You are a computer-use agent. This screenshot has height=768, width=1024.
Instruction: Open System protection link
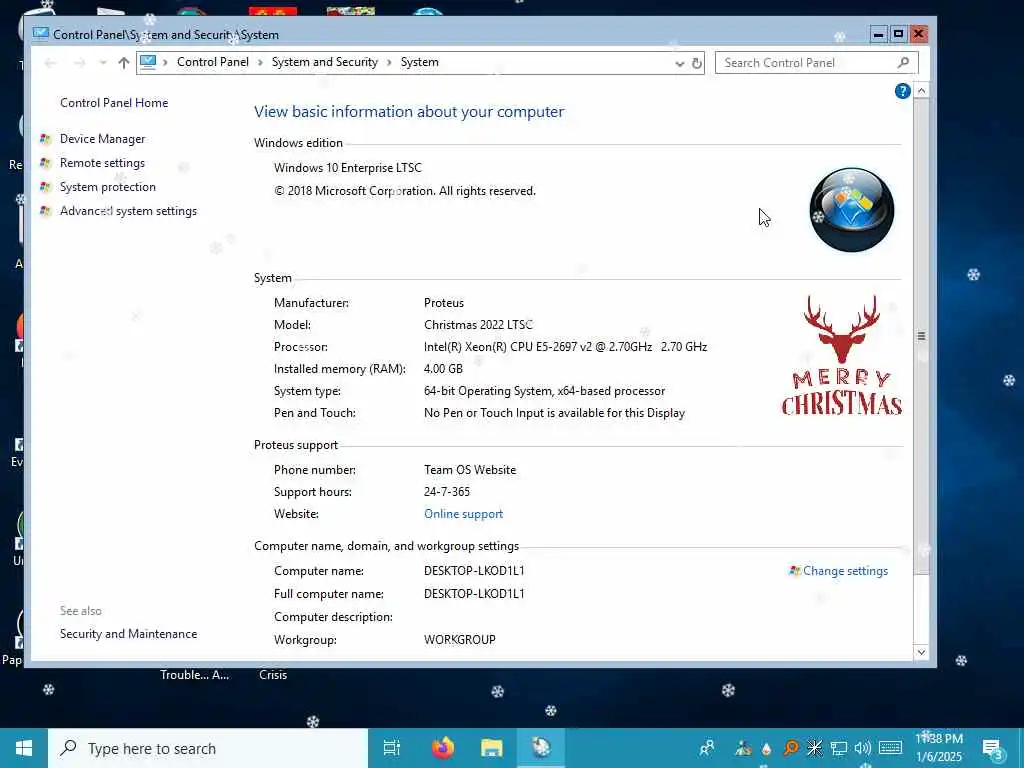(108, 187)
